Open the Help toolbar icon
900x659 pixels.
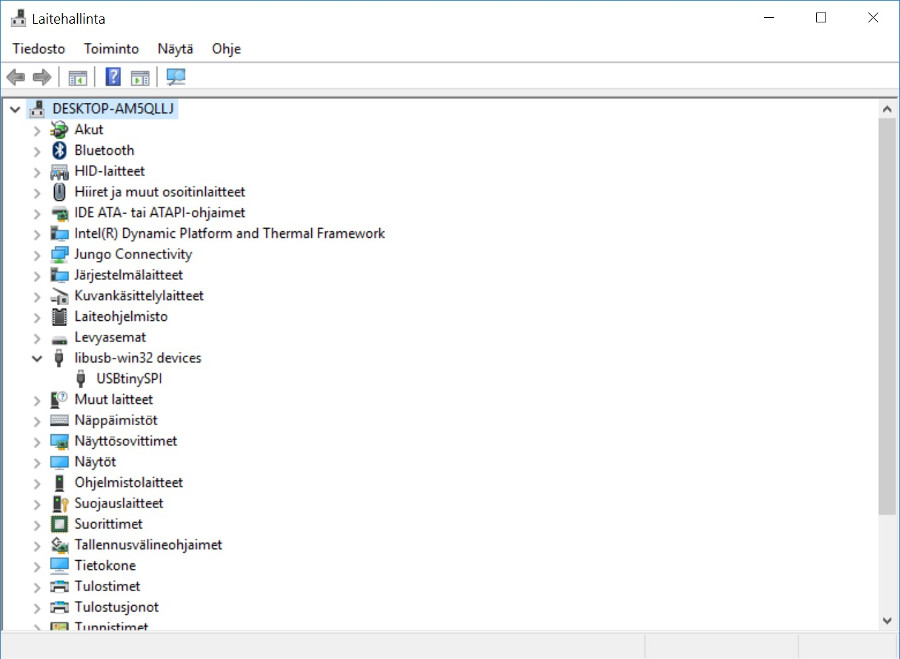click(112, 77)
